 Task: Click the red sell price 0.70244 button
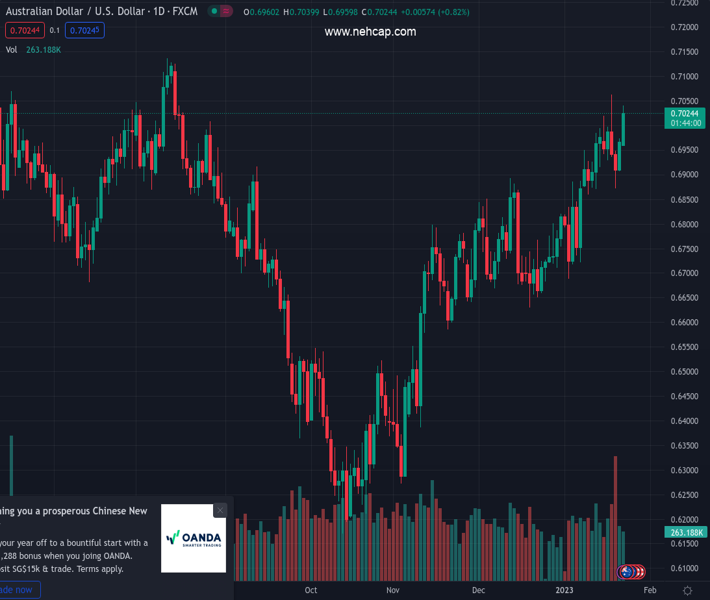pyautogui.click(x=24, y=30)
